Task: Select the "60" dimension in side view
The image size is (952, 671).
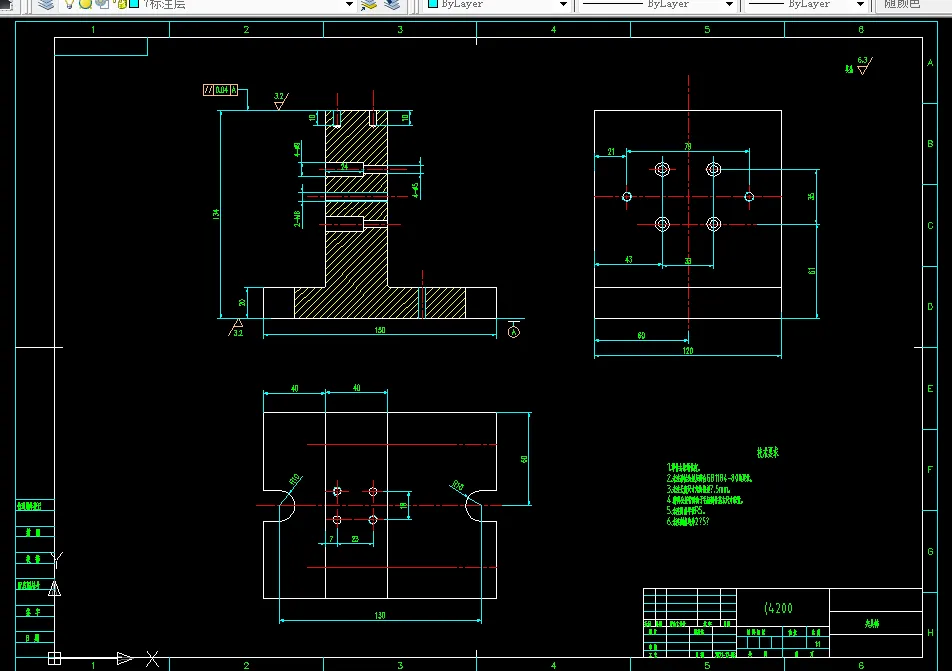Action: pyautogui.click(x=641, y=336)
